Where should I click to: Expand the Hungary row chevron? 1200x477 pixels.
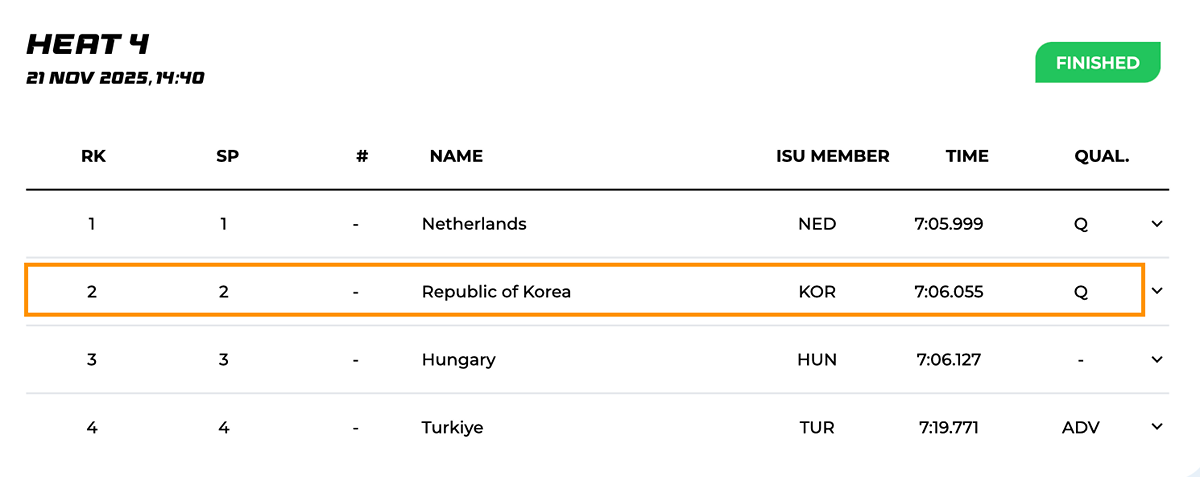pos(1157,359)
